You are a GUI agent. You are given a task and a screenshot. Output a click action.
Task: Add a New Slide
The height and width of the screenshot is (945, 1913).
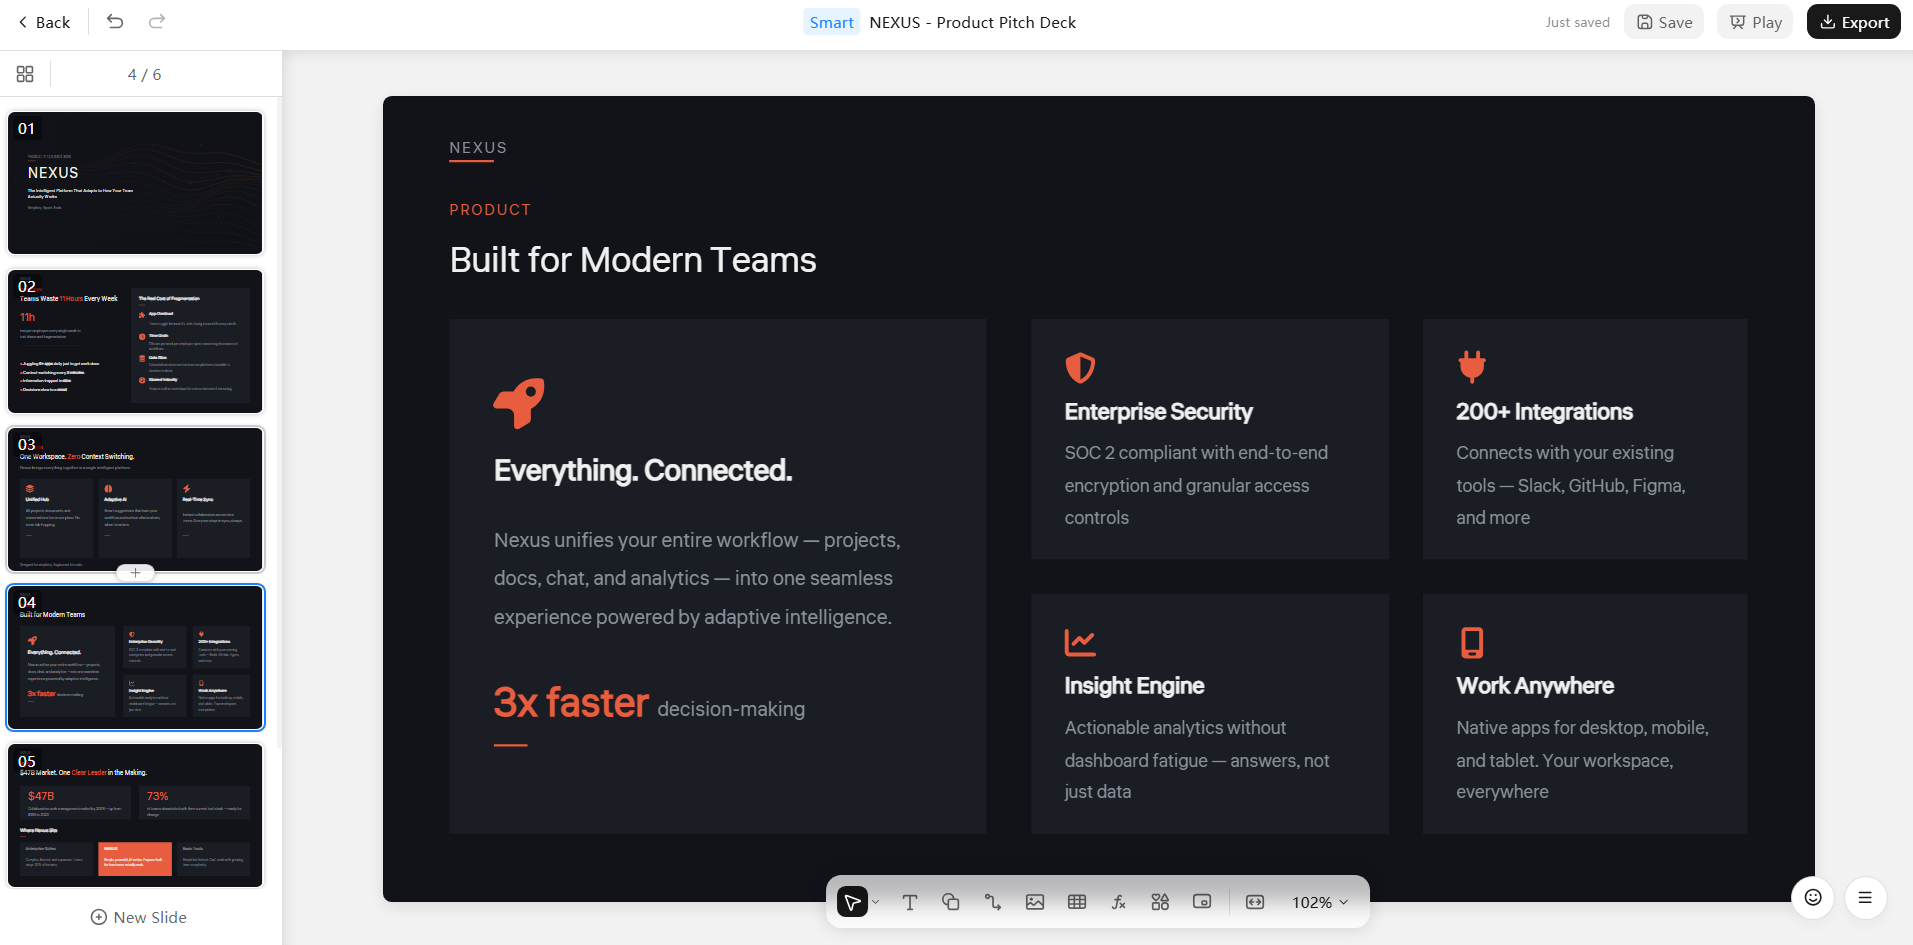click(139, 917)
